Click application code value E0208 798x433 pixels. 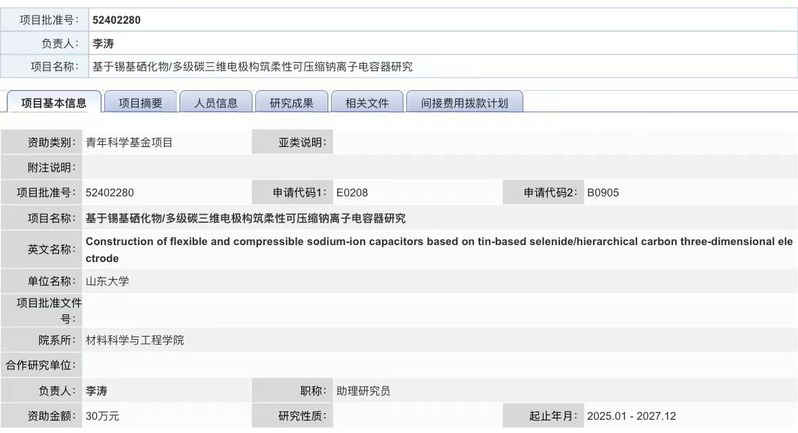(x=359, y=193)
